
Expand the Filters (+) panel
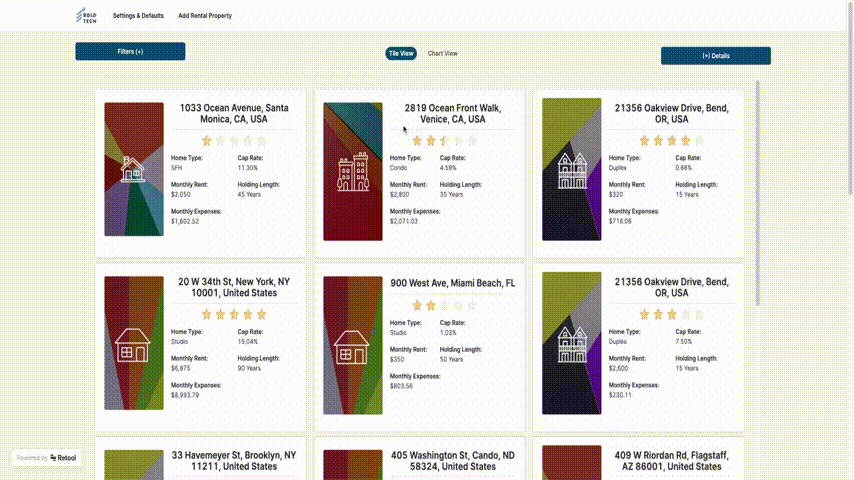click(130, 51)
